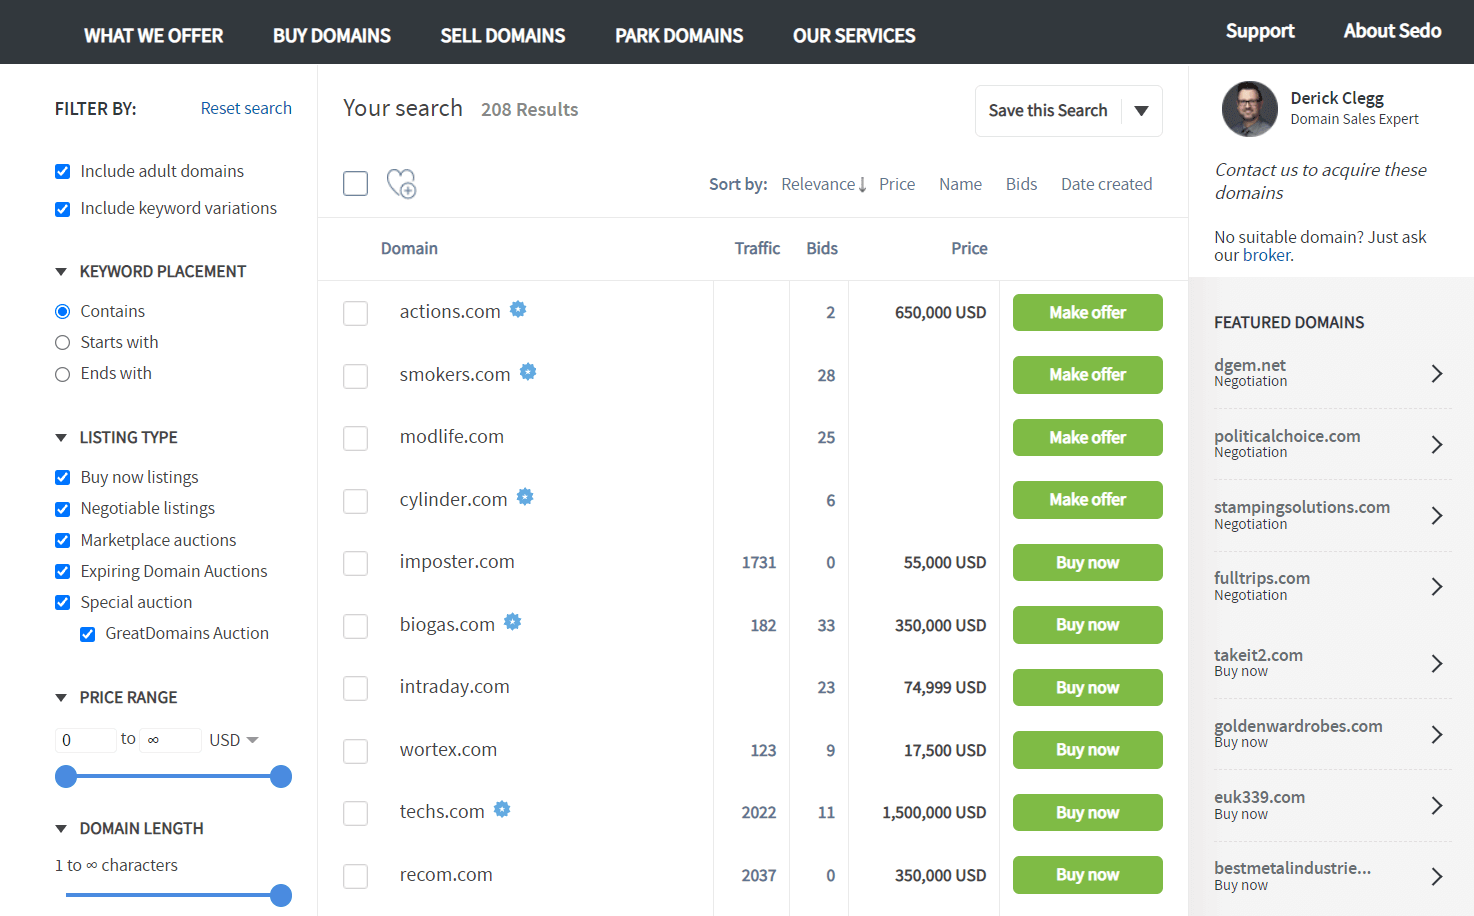Image resolution: width=1474 pixels, height=916 pixels.
Task: Disable the GreatDomains Auction filter
Action: click(x=88, y=633)
